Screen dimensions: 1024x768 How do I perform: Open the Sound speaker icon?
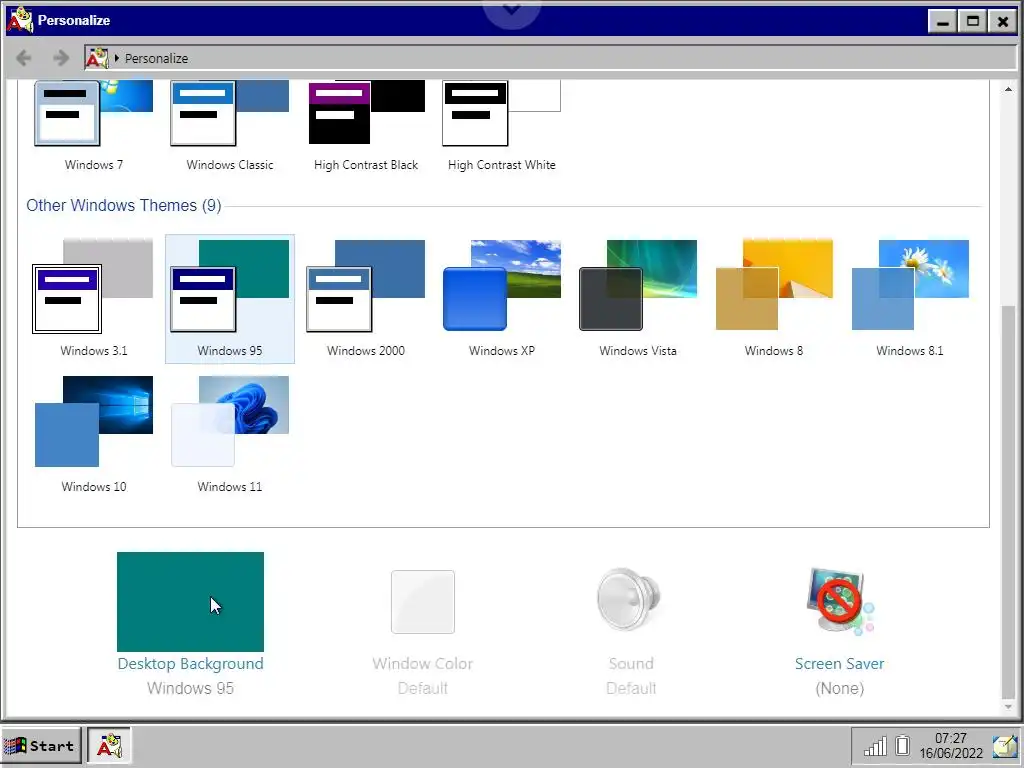[630, 600]
